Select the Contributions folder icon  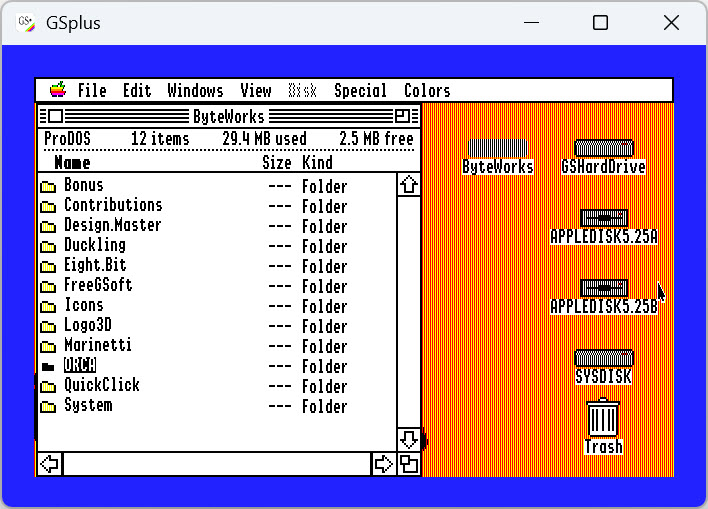coord(48,206)
